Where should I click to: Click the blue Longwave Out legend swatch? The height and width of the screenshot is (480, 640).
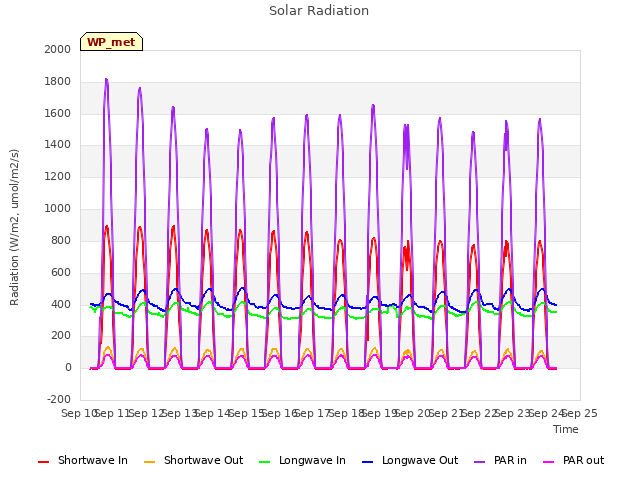tap(367, 462)
